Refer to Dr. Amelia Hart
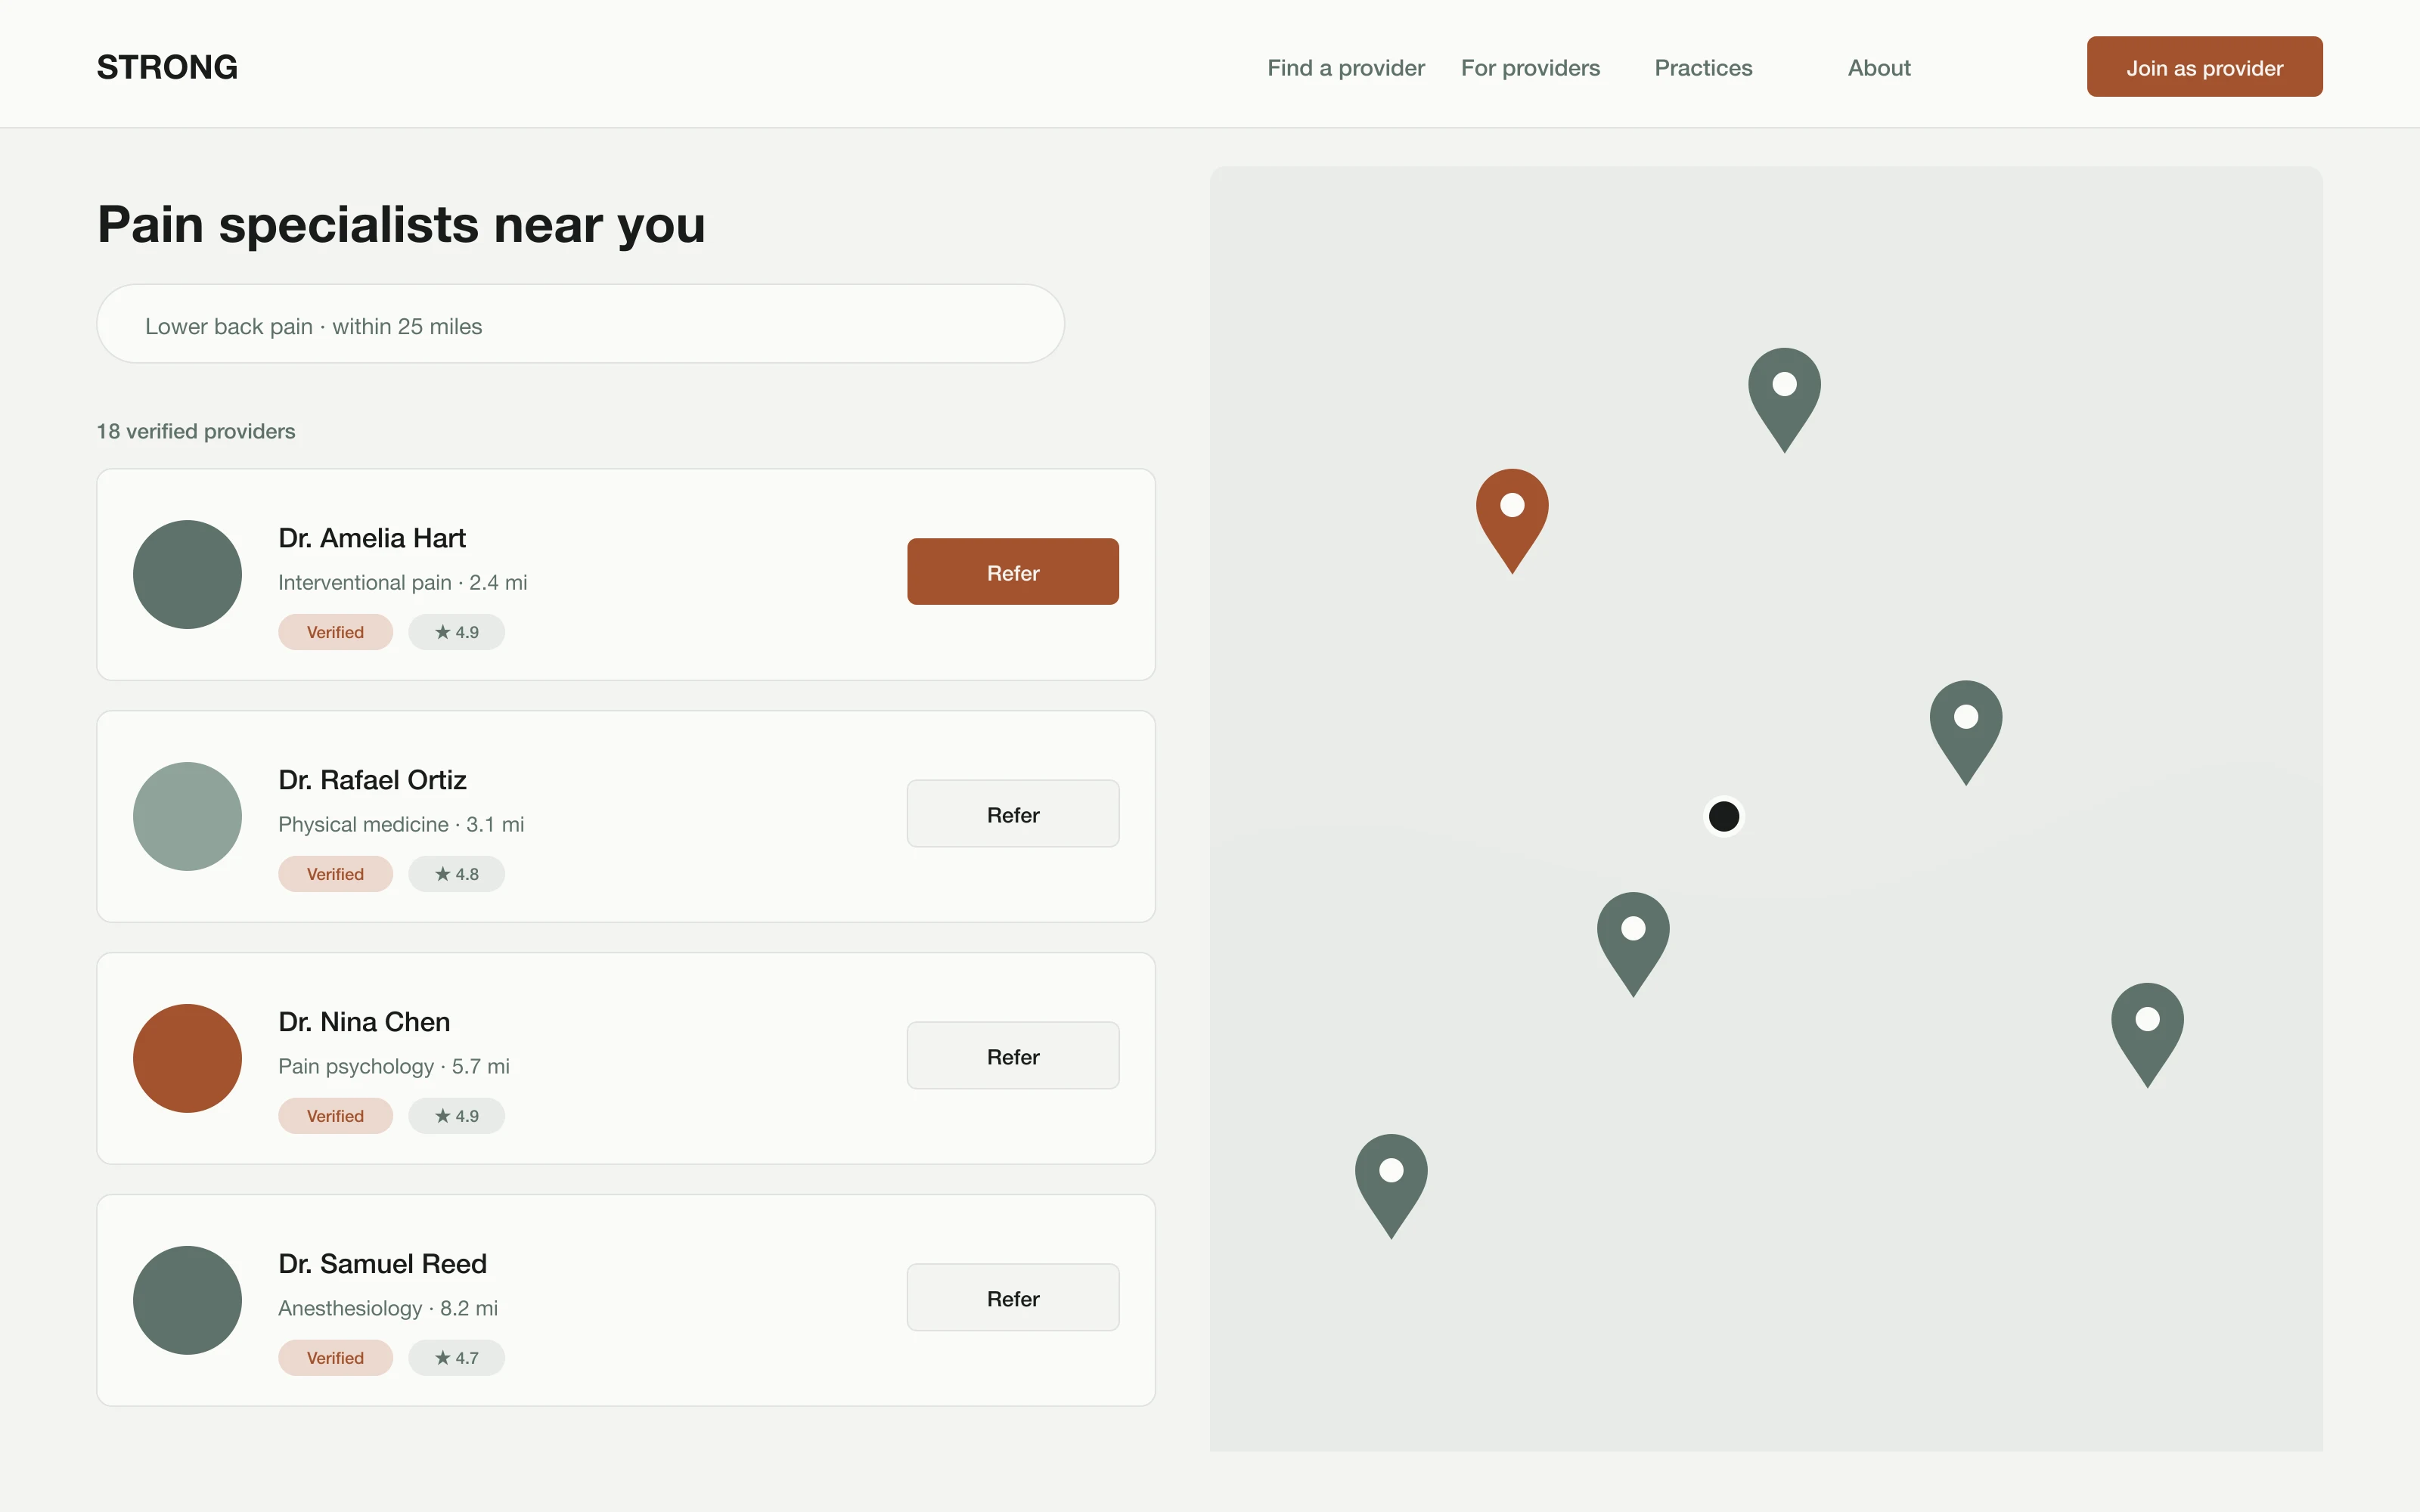The width and height of the screenshot is (2420, 1512). [x=1013, y=572]
